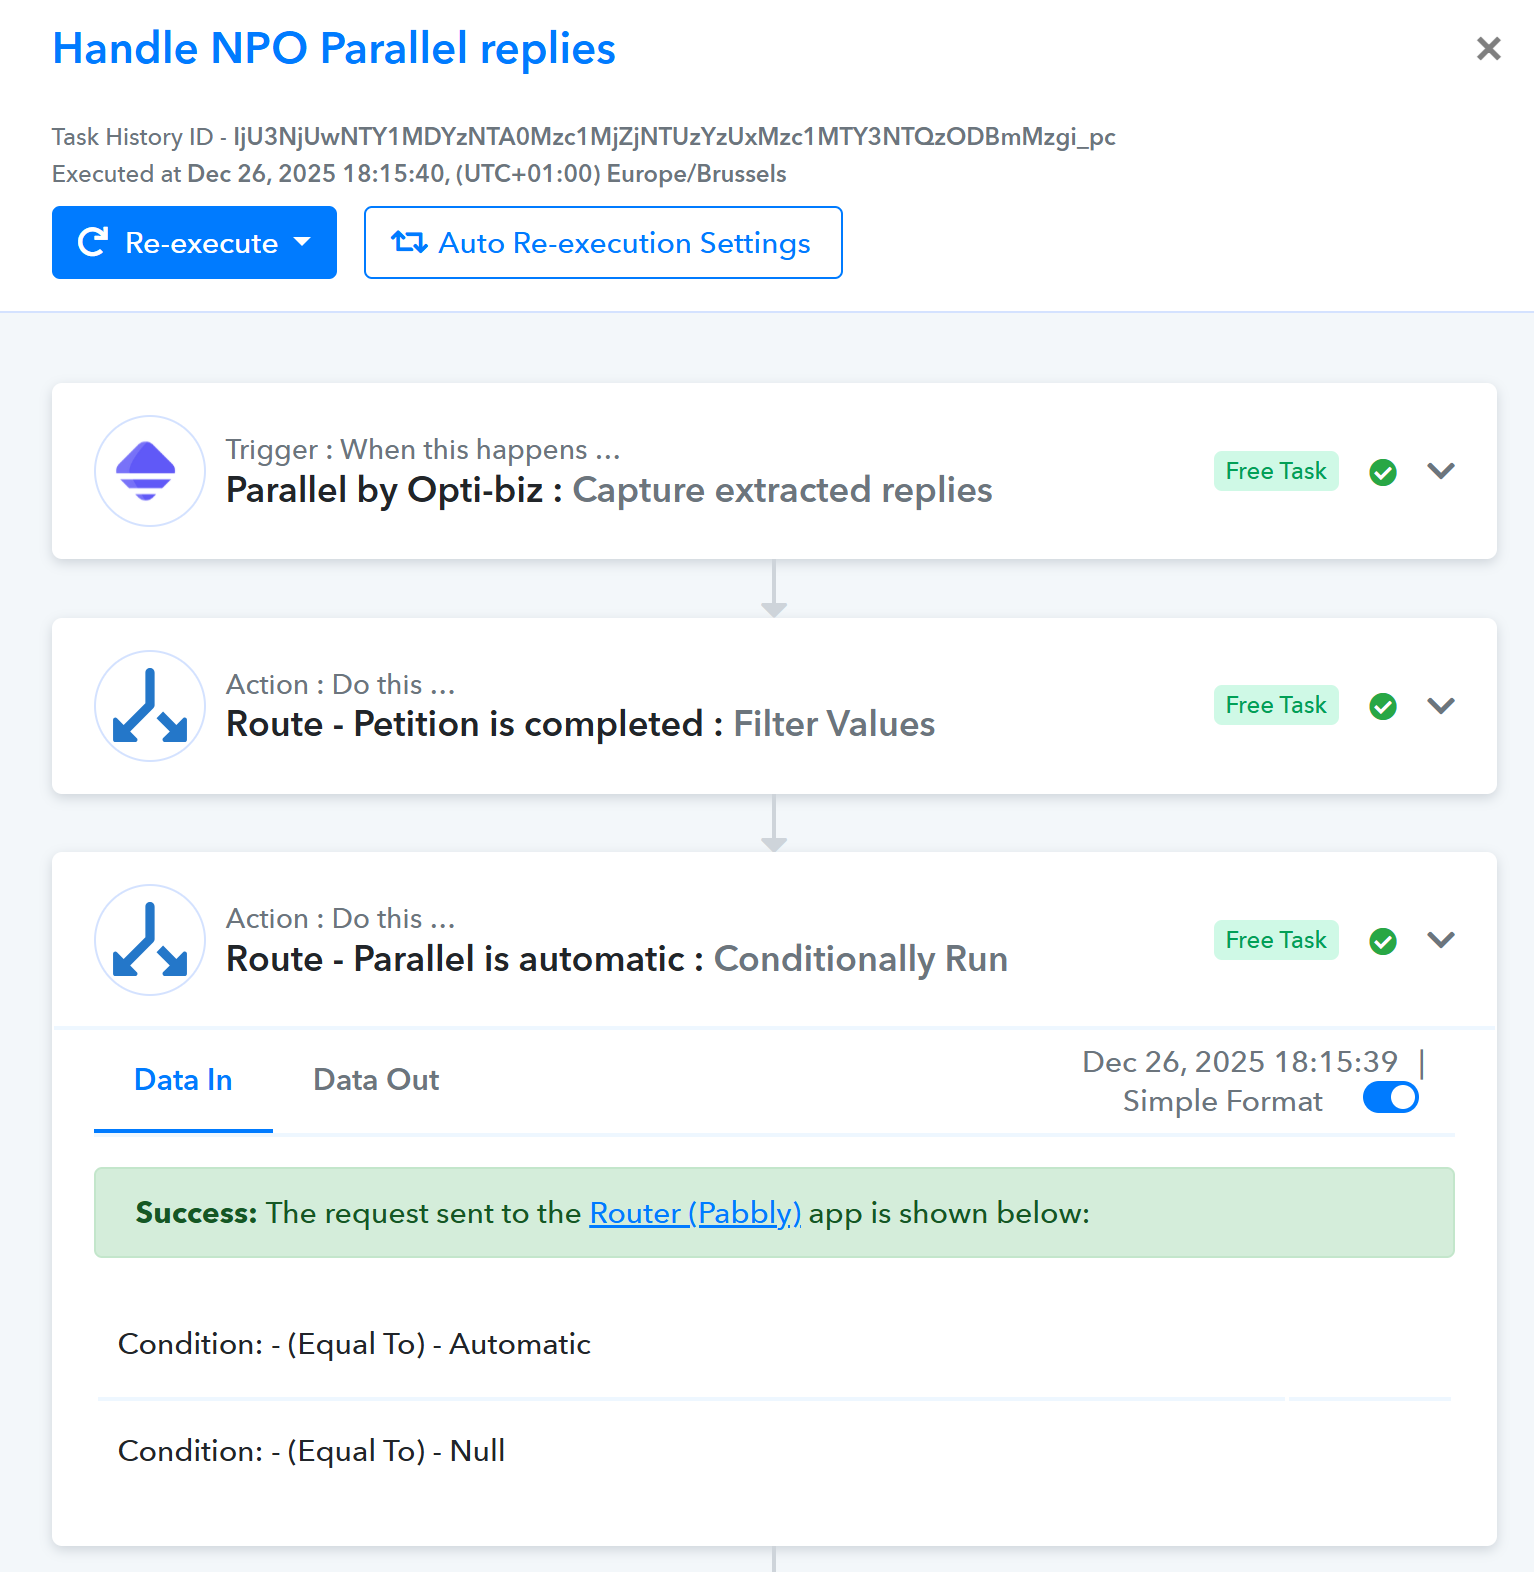
Task: Toggle the Simple Format switch off
Action: pyautogui.click(x=1390, y=1097)
